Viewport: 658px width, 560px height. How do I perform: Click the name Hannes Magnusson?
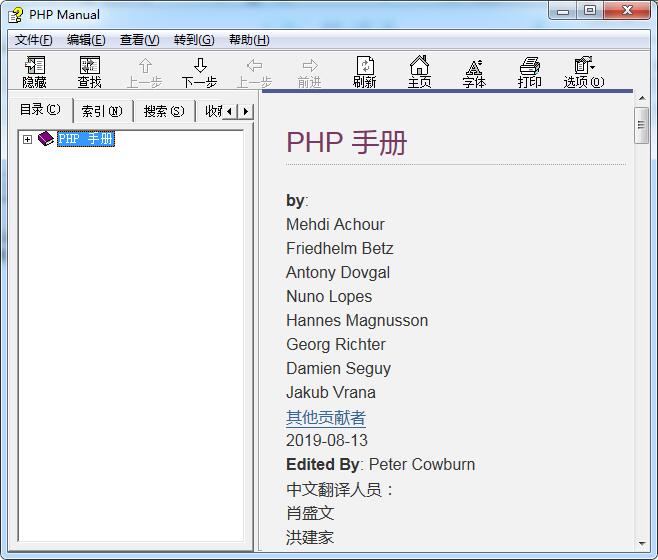(x=357, y=321)
